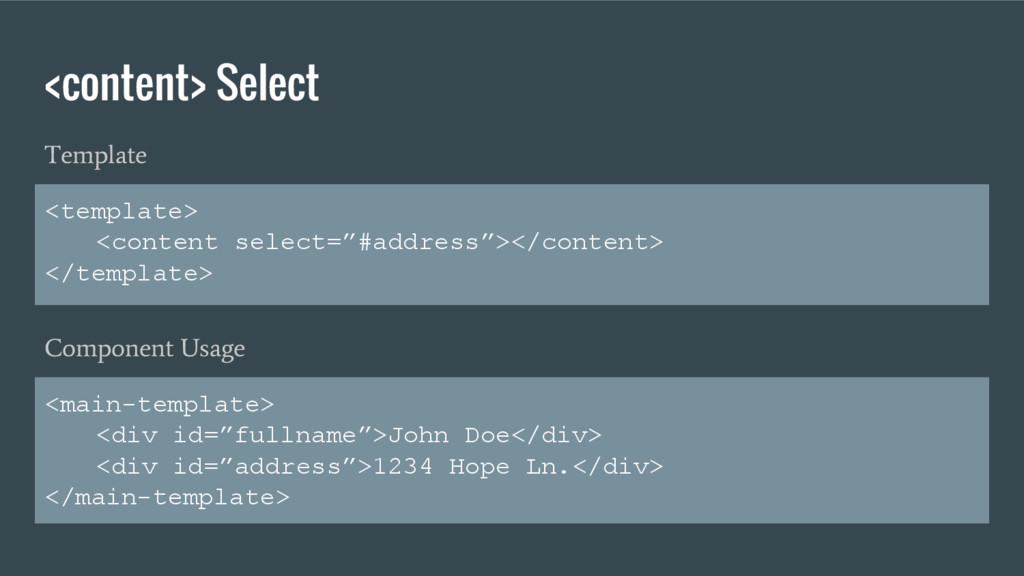Click the word 'Usage' in the heading
This screenshot has height=576, width=1024.
[213, 349]
